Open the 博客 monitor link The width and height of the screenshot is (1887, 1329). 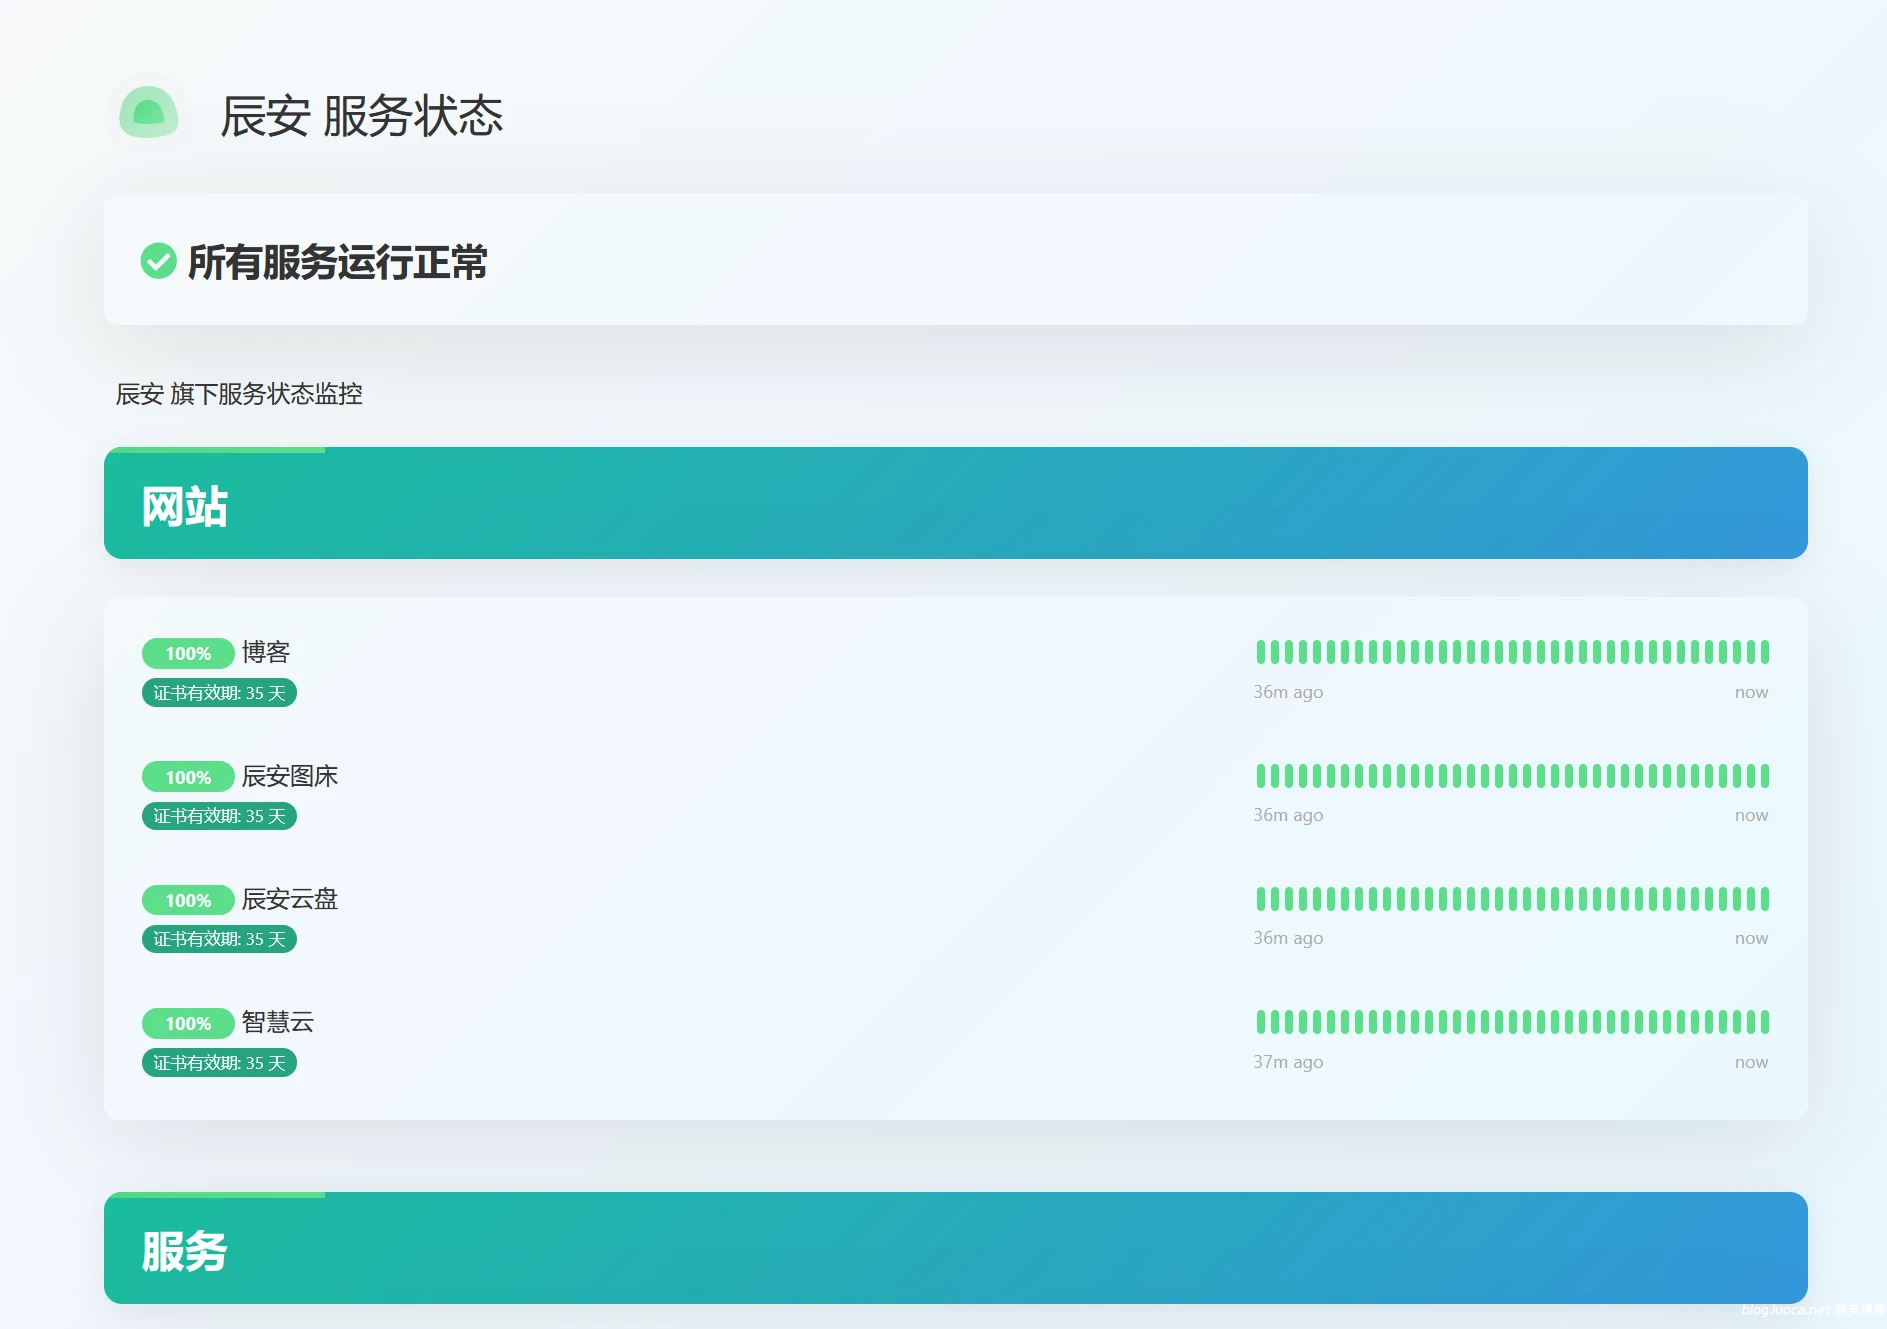coord(266,652)
